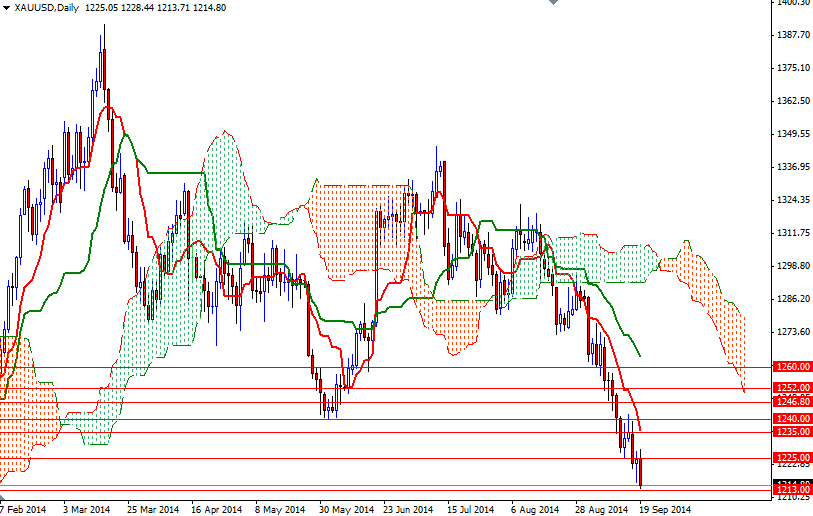Click the 1252.00 red price level label
This screenshot has height=516, width=813.
pos(793,388)
